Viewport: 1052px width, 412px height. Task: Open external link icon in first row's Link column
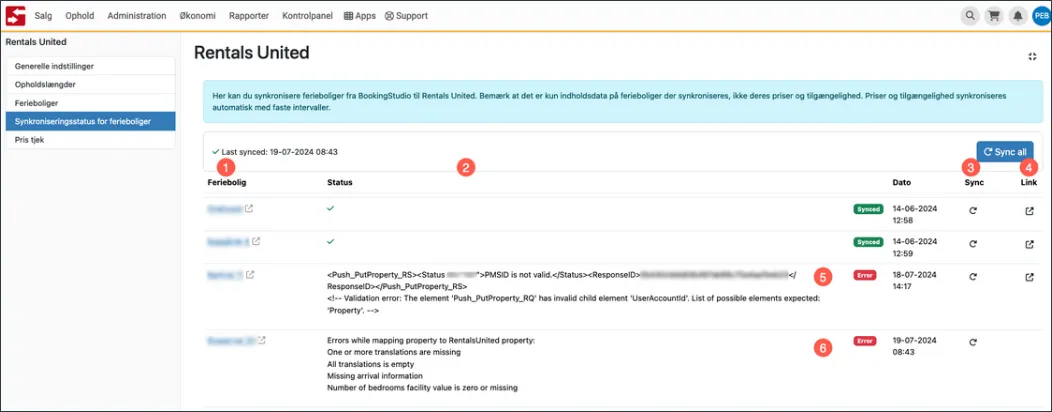click(1030, 211)
